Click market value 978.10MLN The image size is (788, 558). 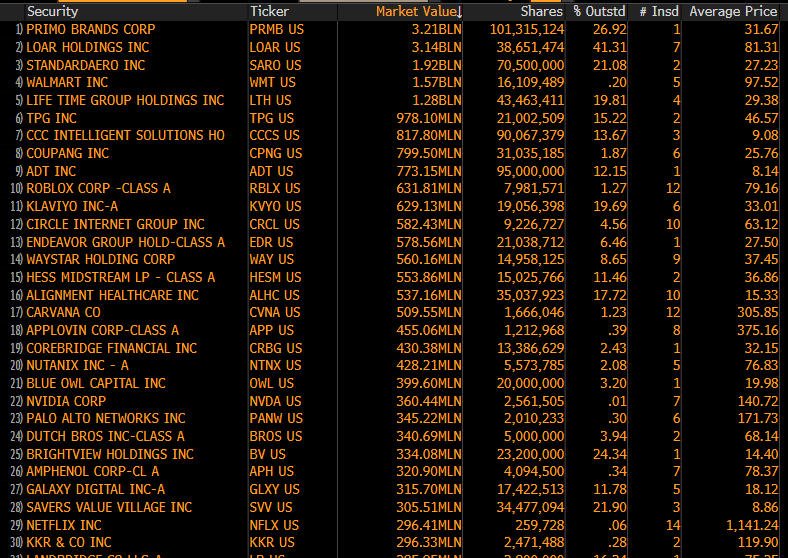429,118
